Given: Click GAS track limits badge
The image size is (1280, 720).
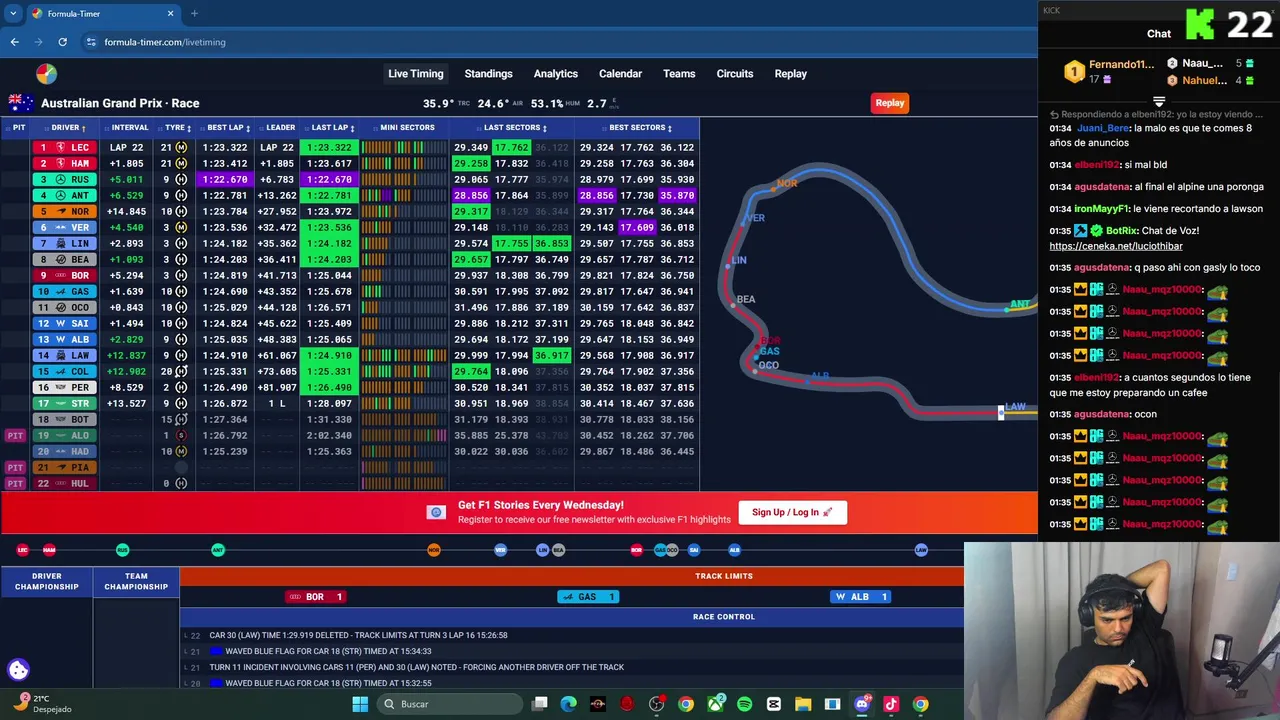Looking at the screenshot, I should tap(587, 597).
